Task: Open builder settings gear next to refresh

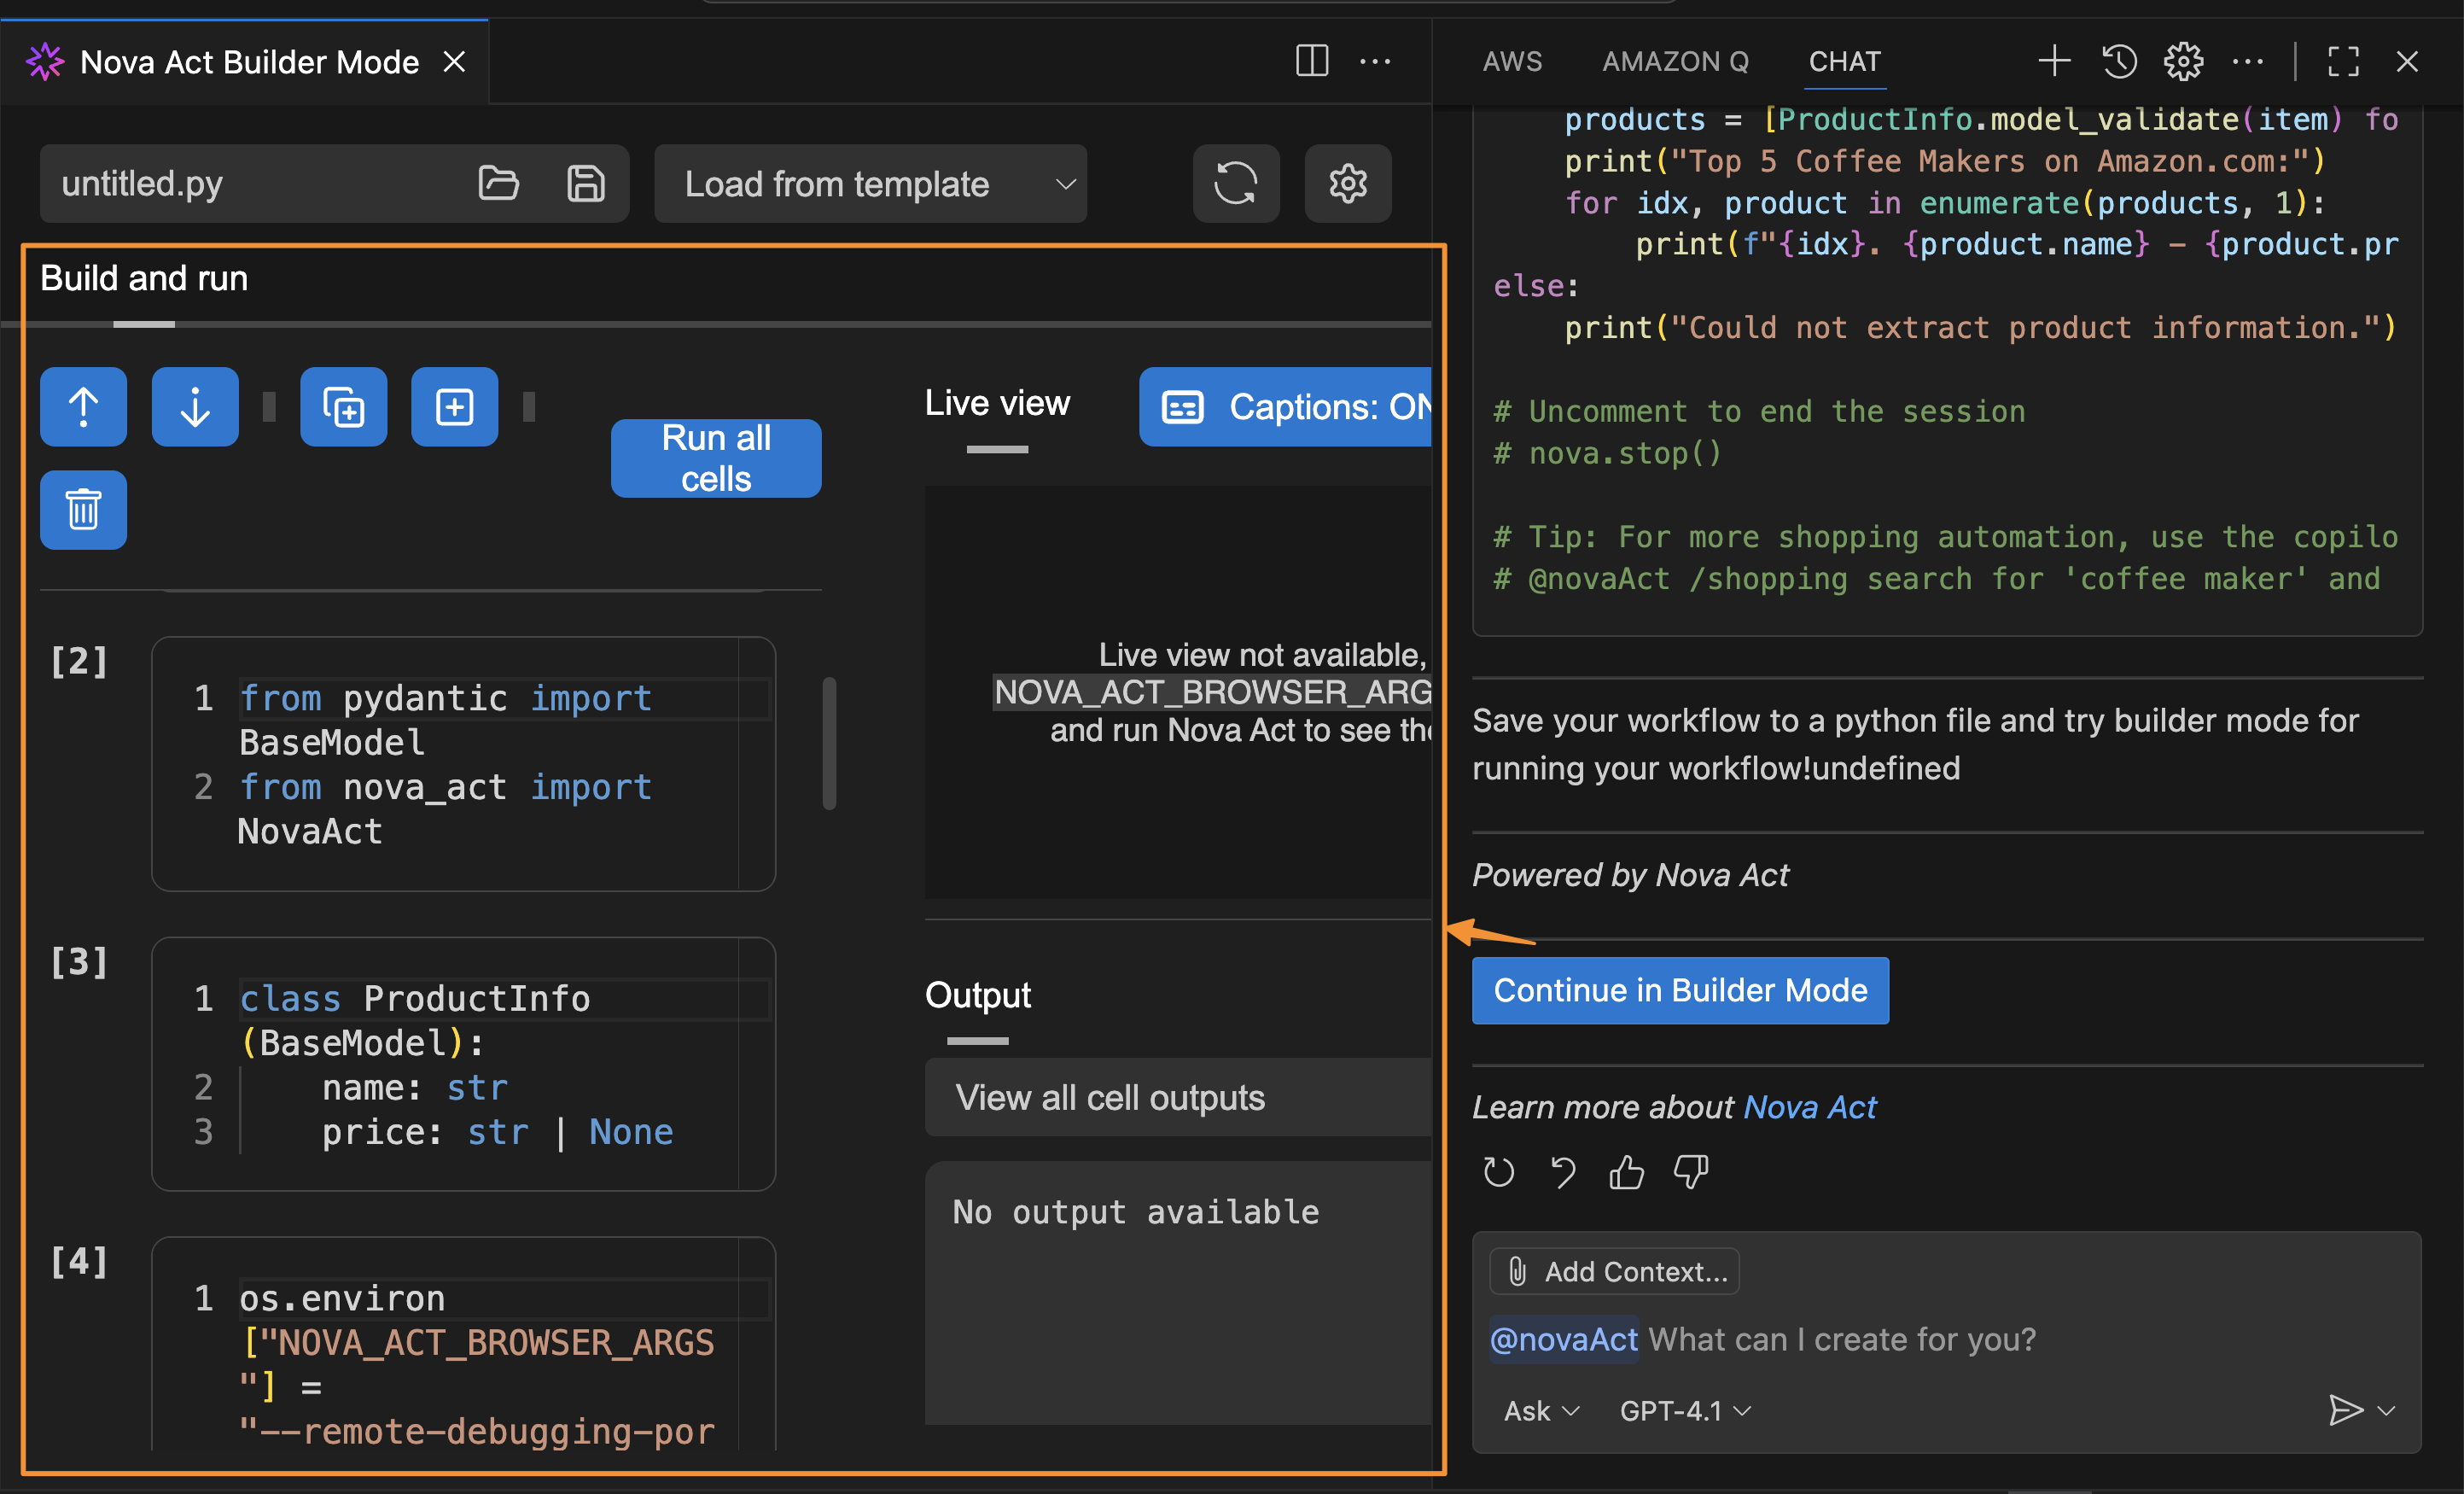Action: 1347,184
